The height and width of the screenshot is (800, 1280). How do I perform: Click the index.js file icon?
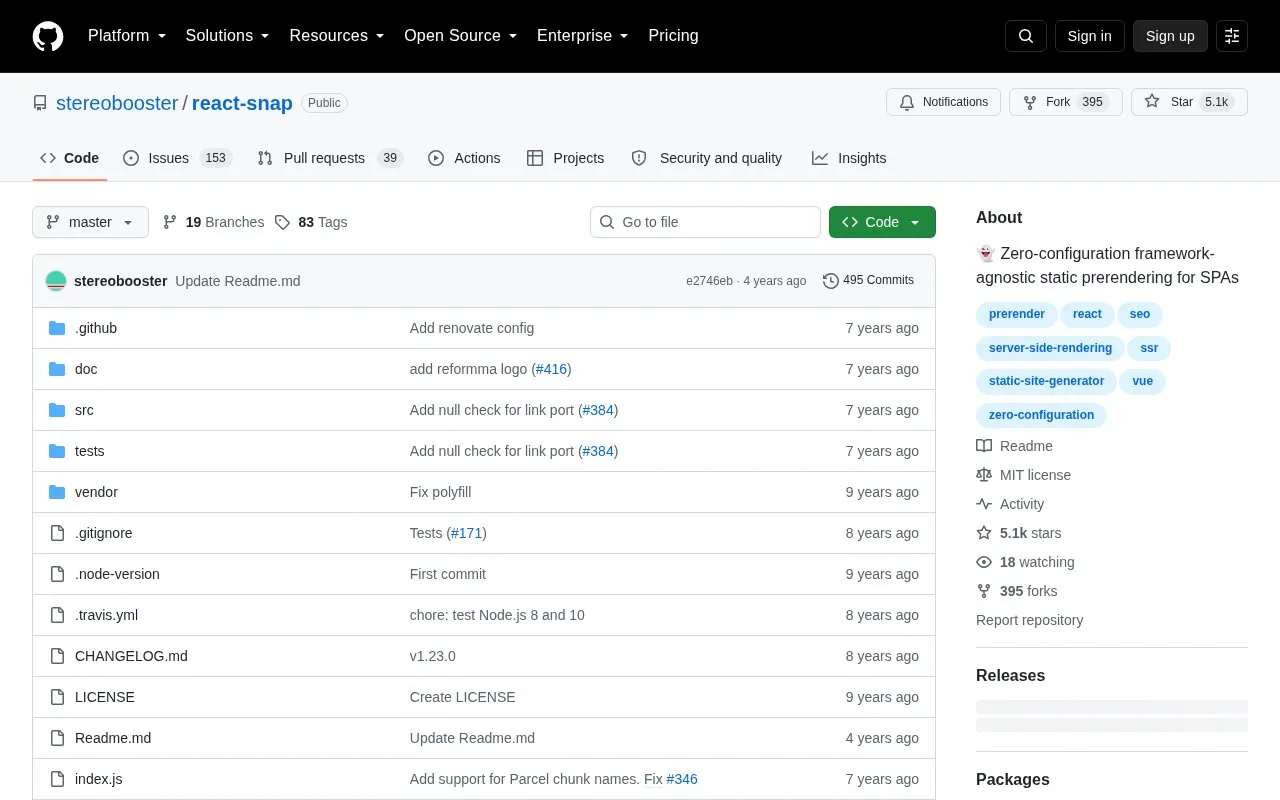[x=57, y=779]
